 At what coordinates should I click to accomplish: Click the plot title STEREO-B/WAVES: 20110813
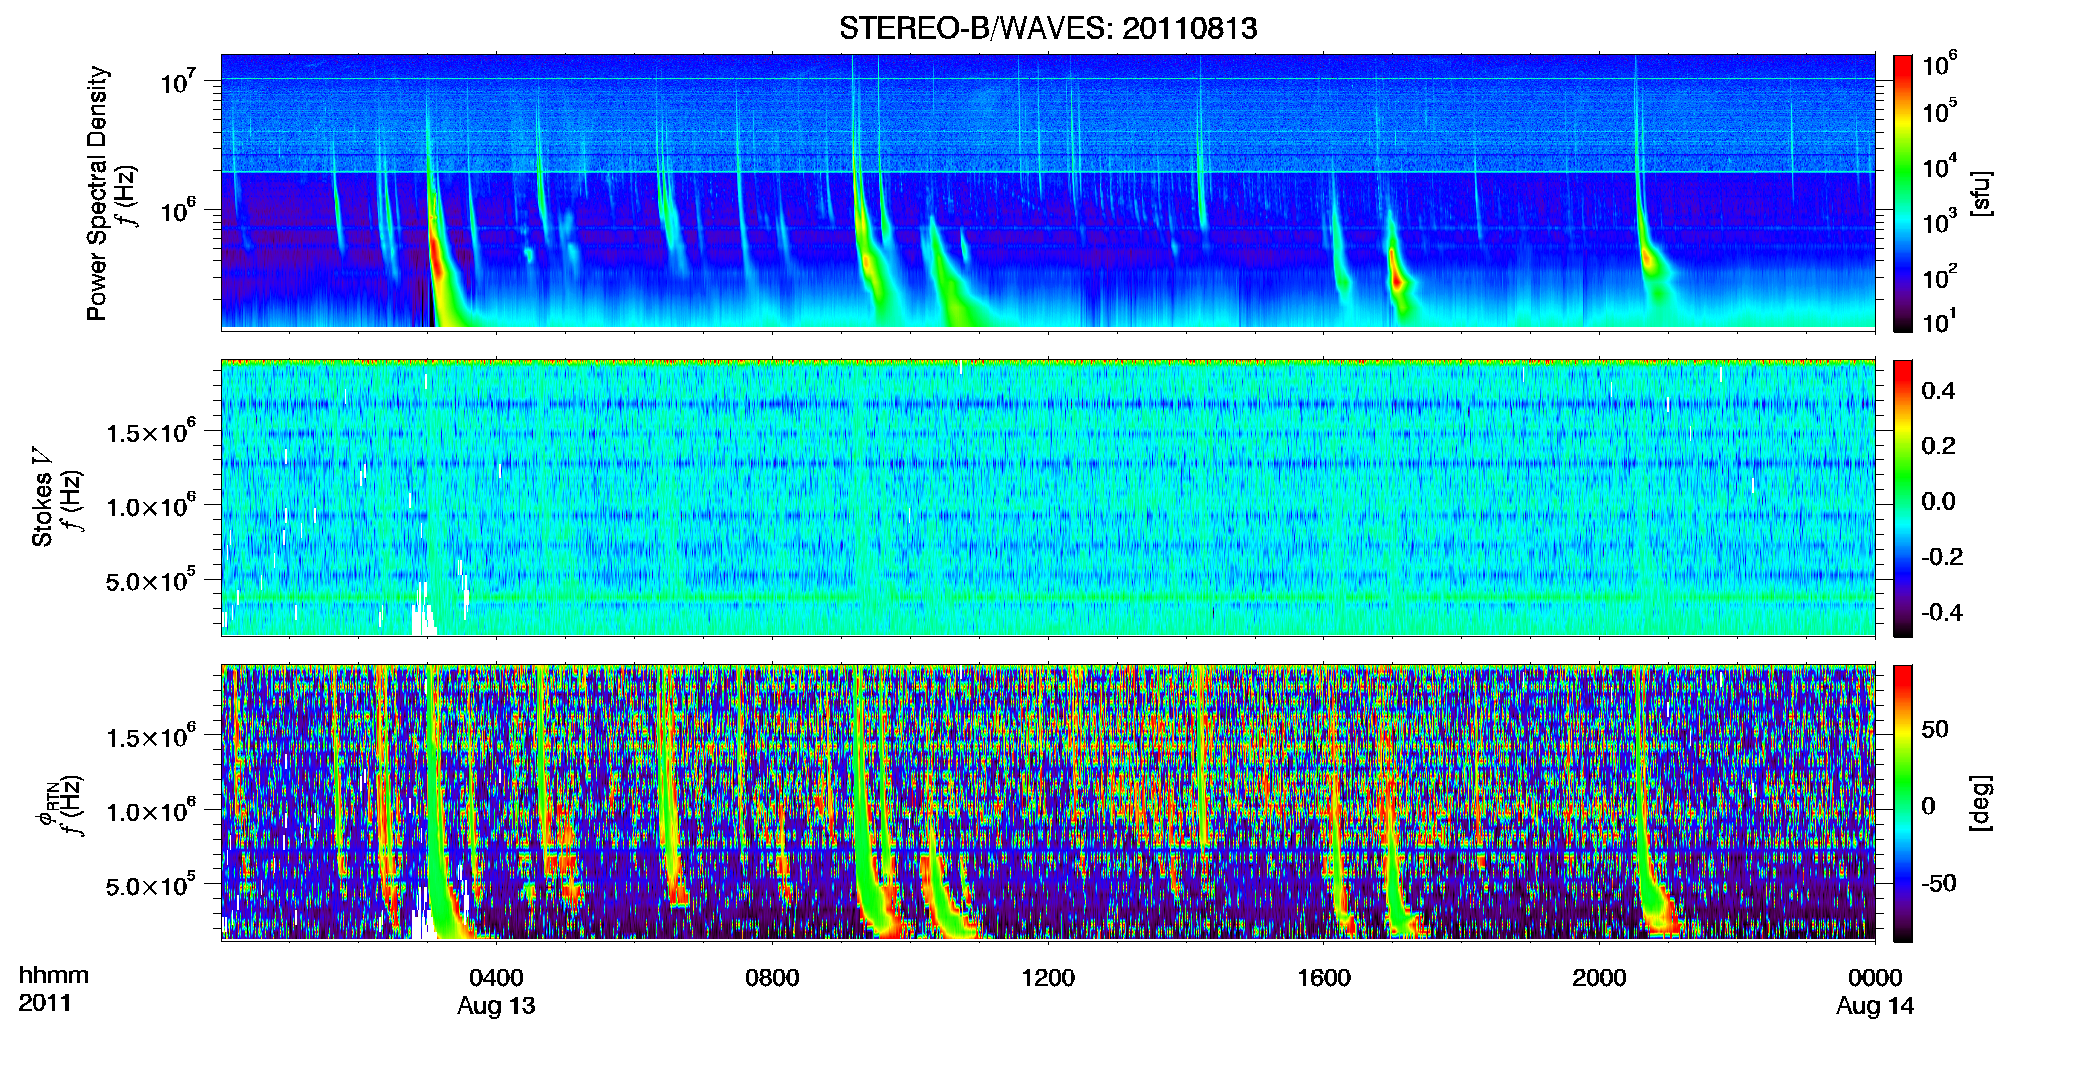[1048, 28]
